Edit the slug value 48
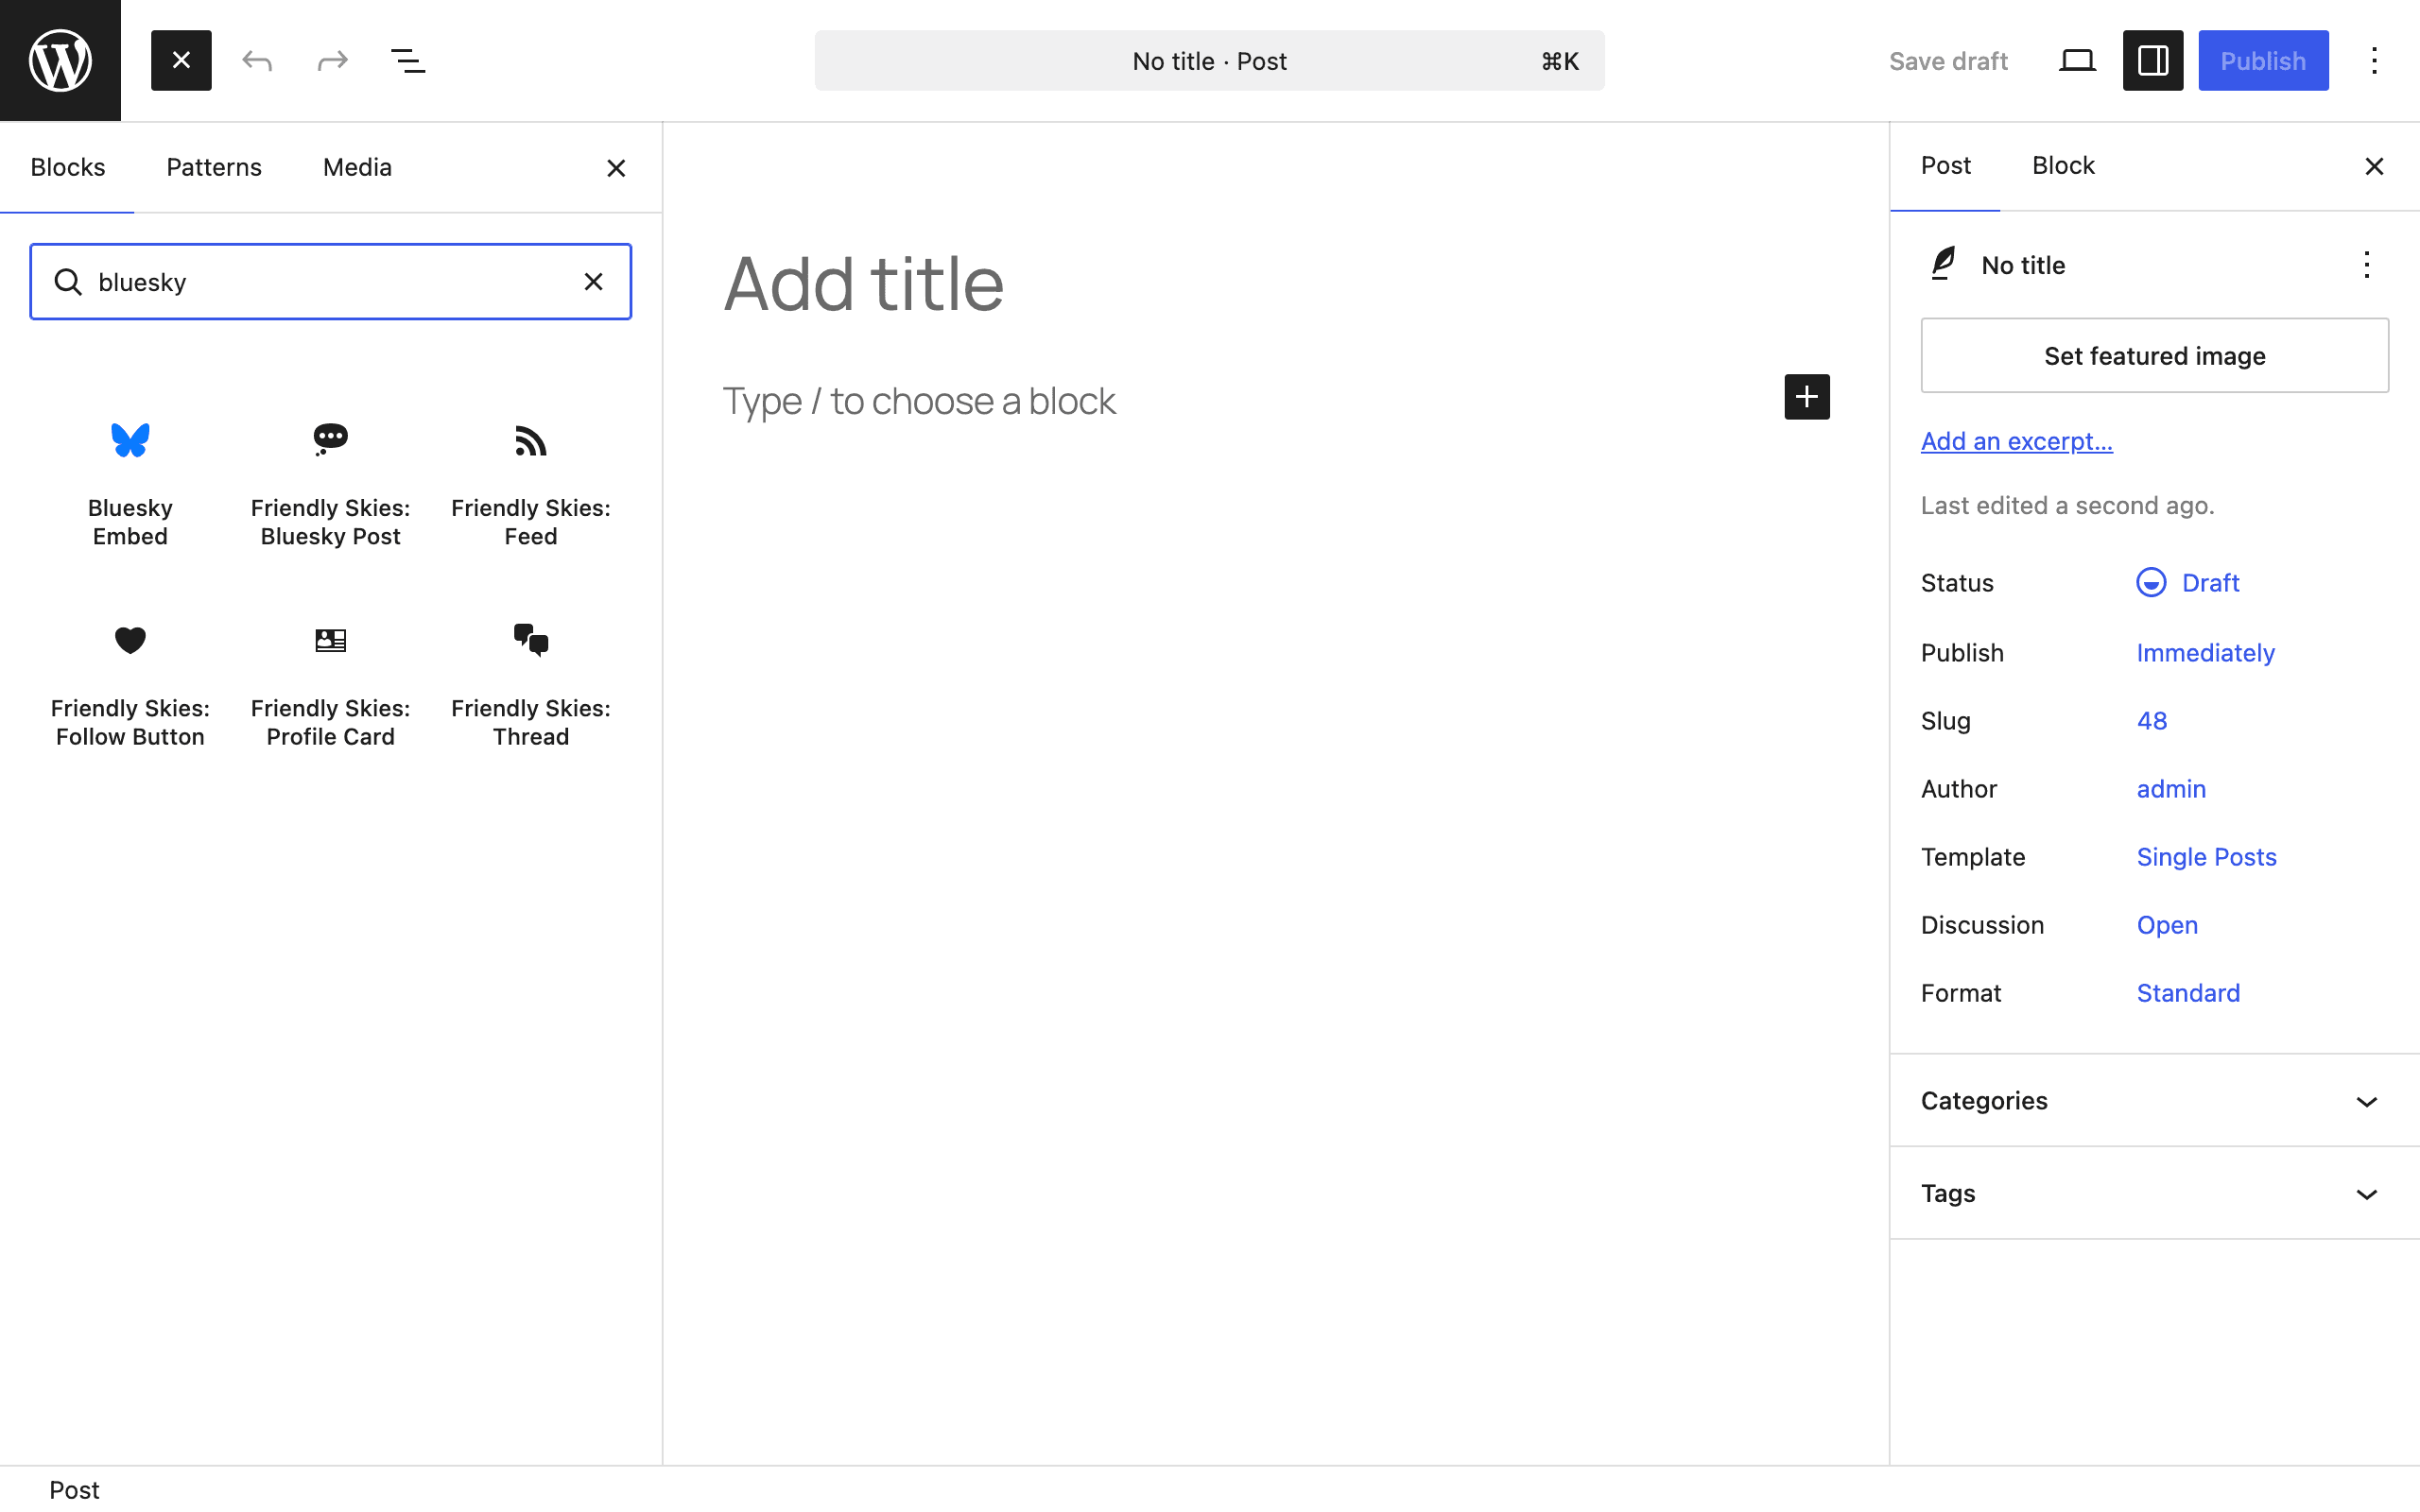This screenshot has width=2420, height=1512. (x=2151, y=720)
